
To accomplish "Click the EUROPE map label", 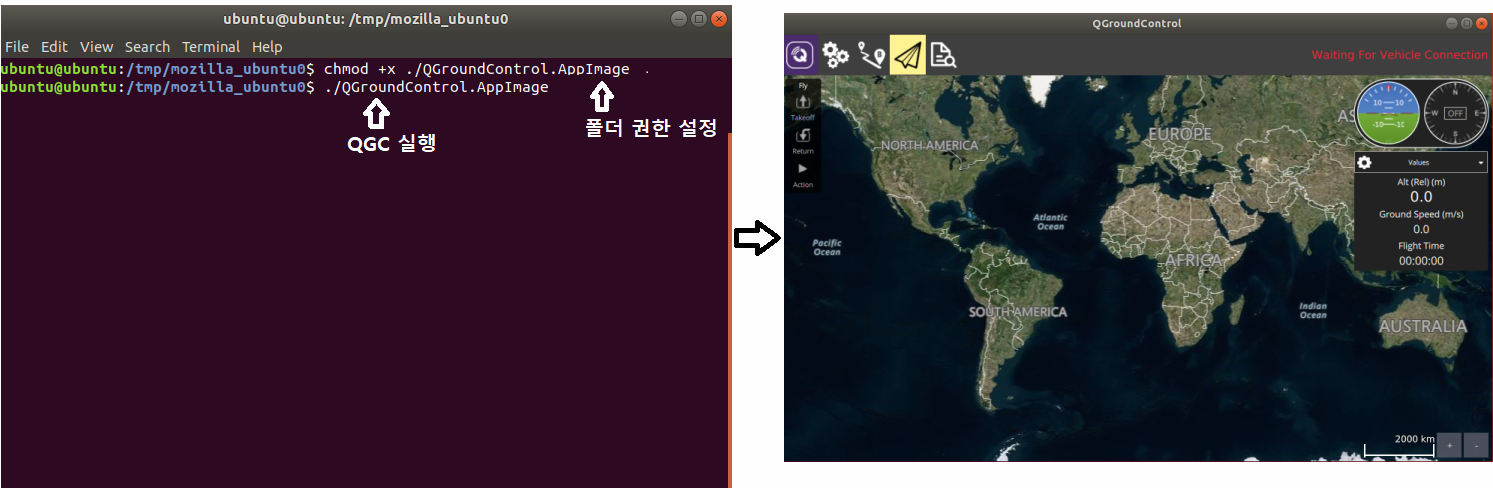I will tap(1179, 134).
